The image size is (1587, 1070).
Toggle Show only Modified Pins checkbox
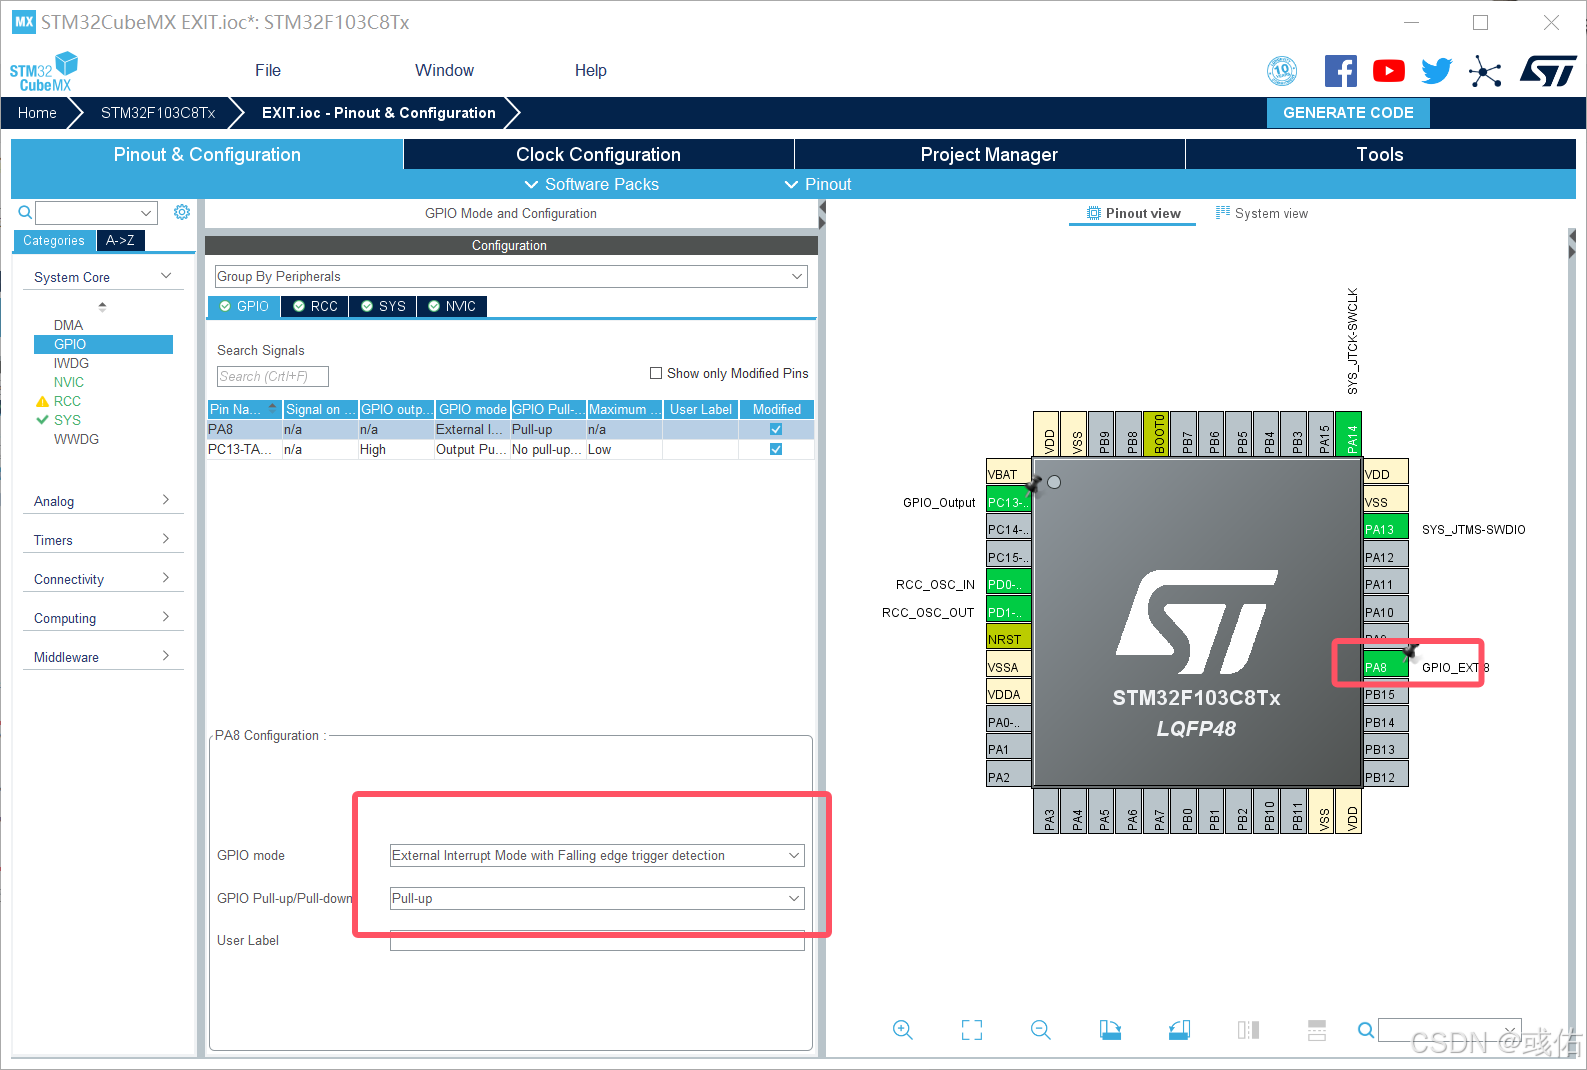656,373
